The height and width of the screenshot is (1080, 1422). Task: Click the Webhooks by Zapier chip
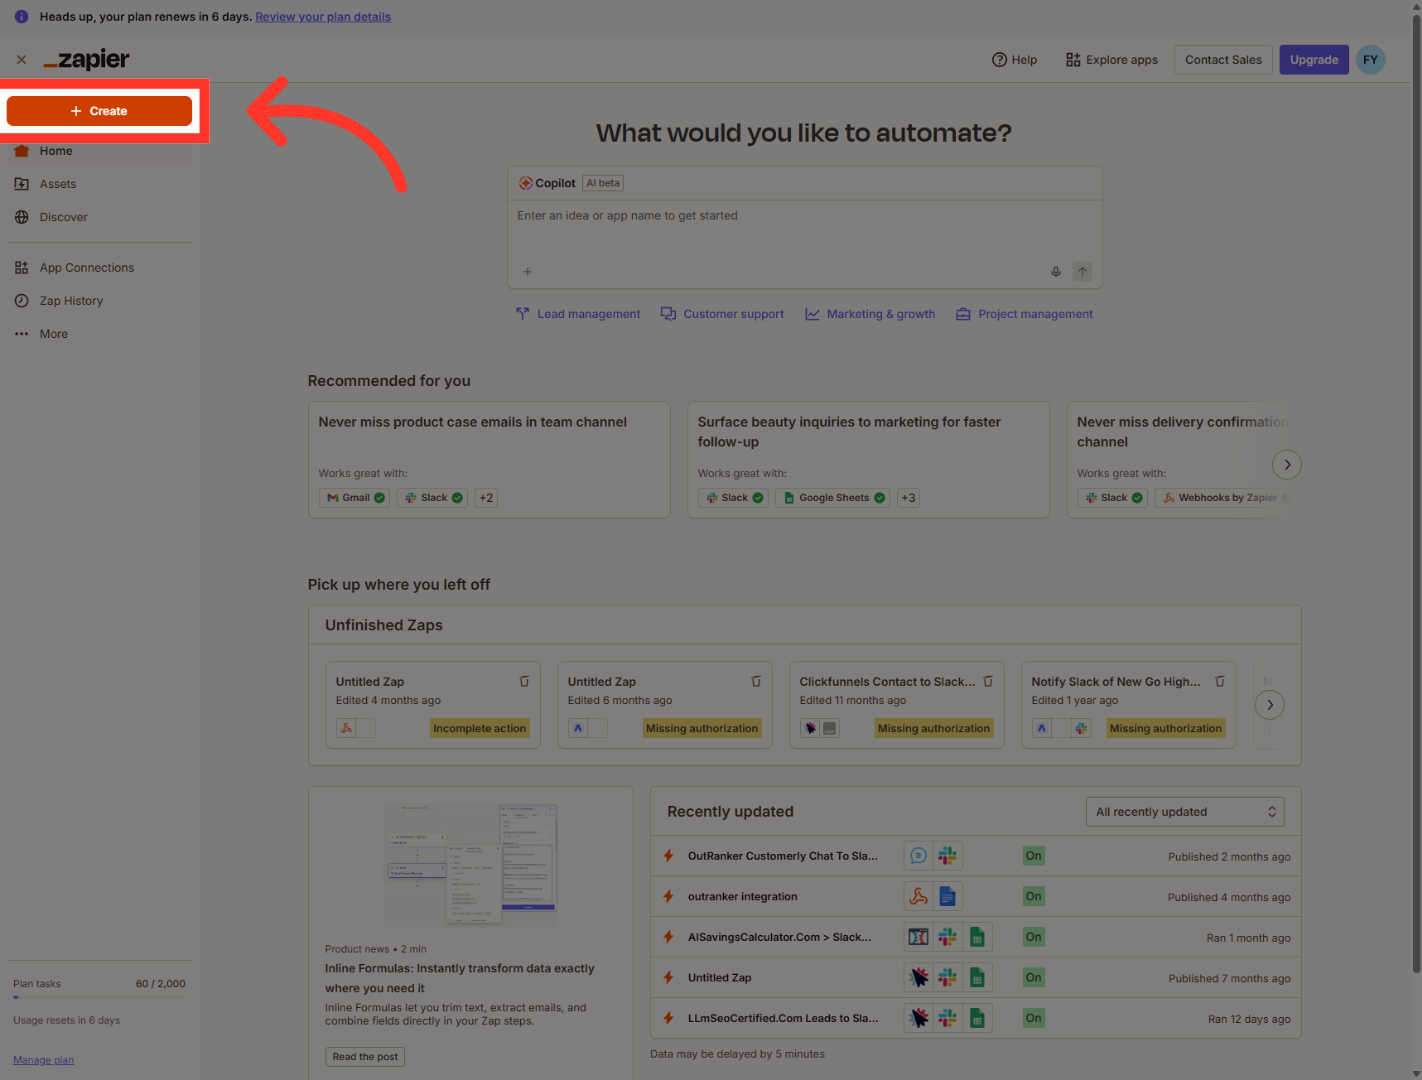(1225, 498)
